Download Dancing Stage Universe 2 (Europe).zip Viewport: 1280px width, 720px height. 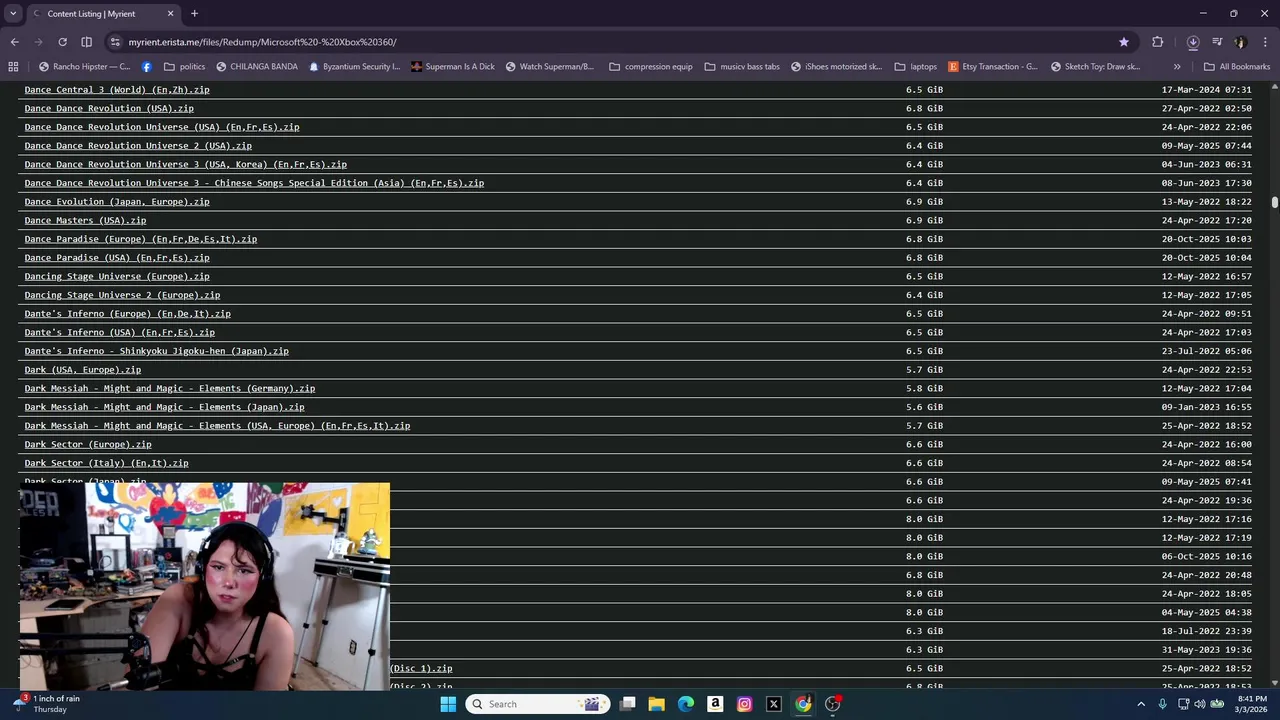pyautogui.click(x=122, y=295)
